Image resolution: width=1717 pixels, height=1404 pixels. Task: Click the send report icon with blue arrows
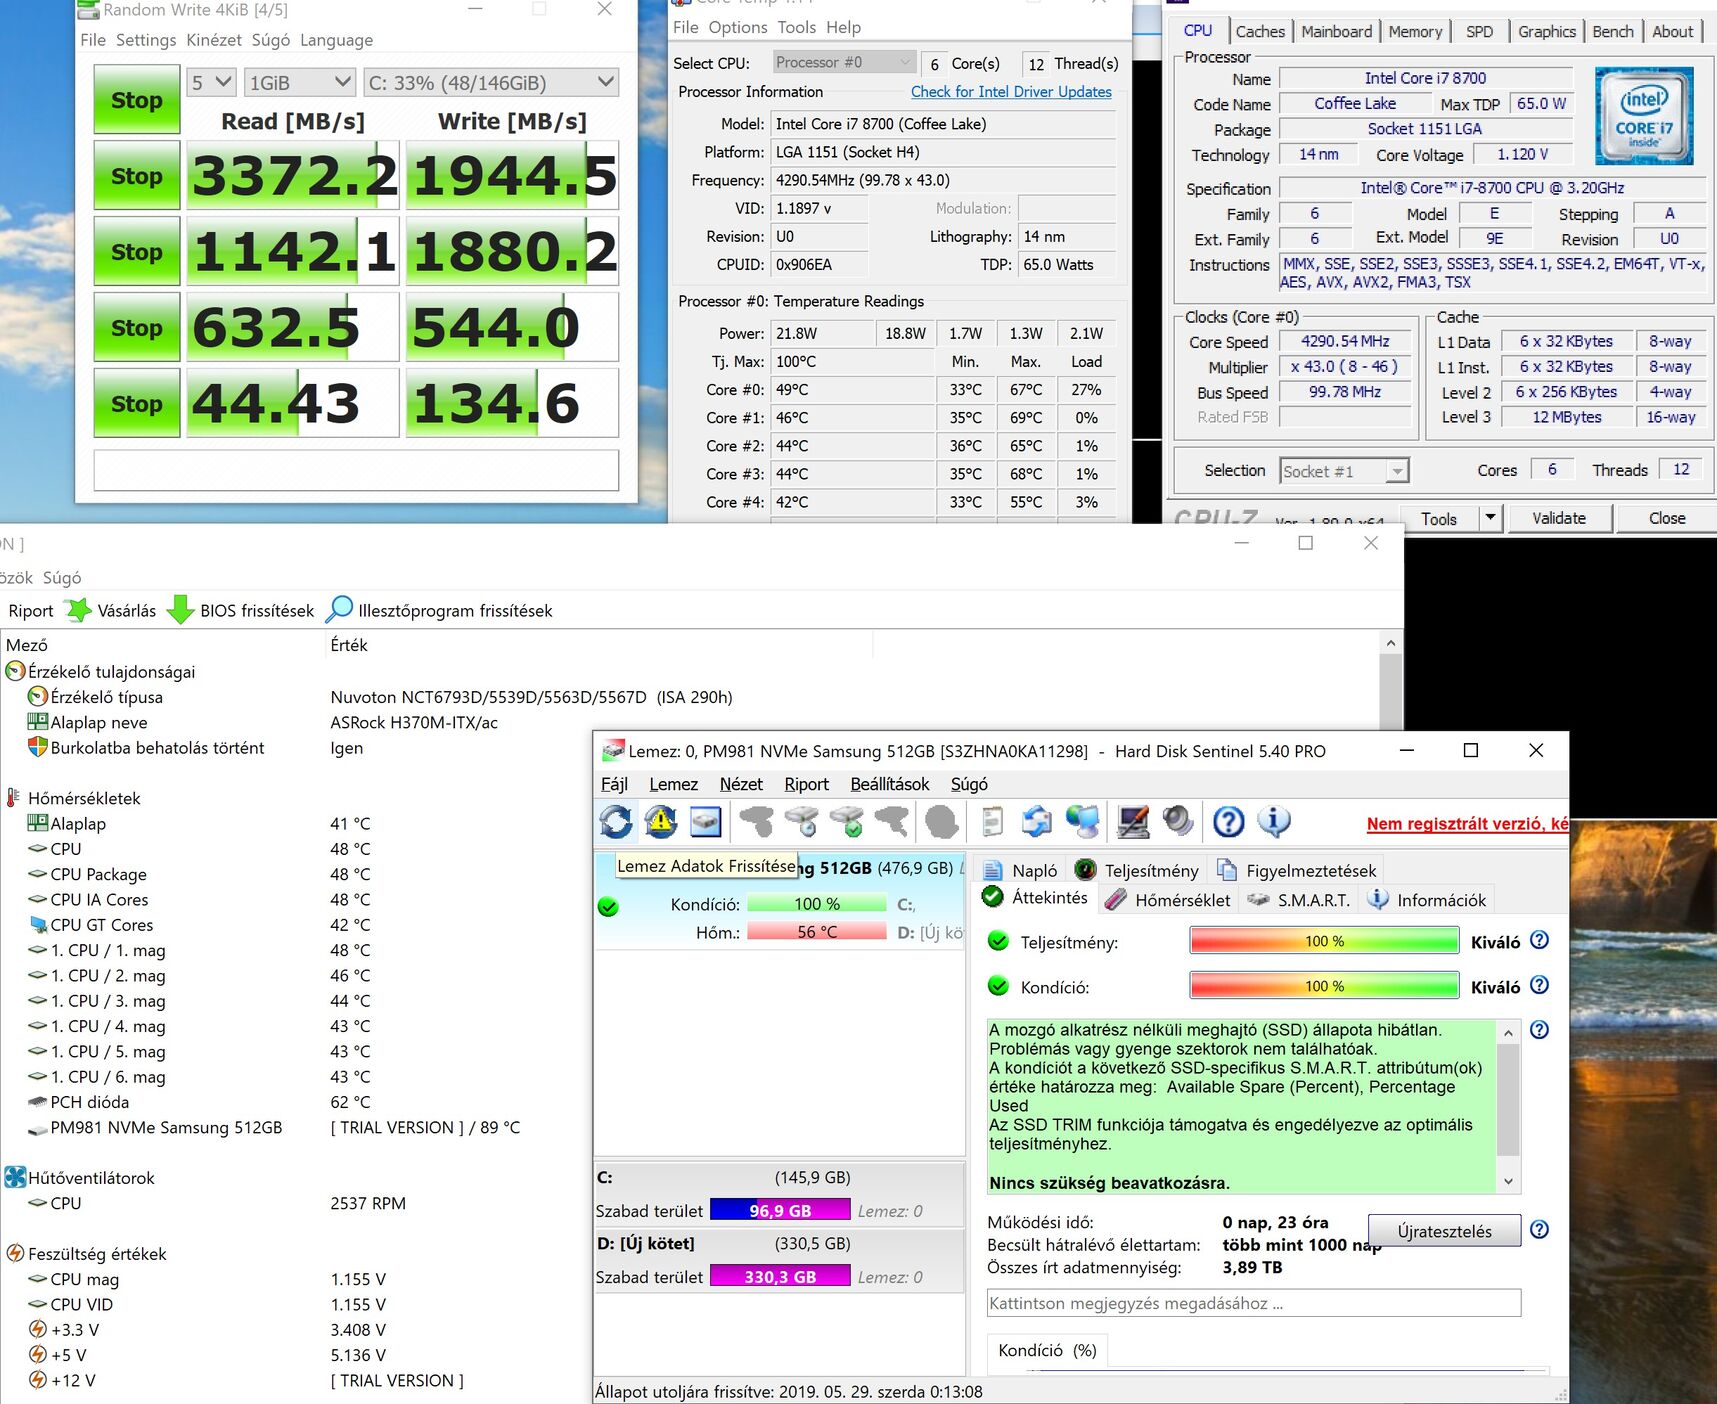[1037, 822]
